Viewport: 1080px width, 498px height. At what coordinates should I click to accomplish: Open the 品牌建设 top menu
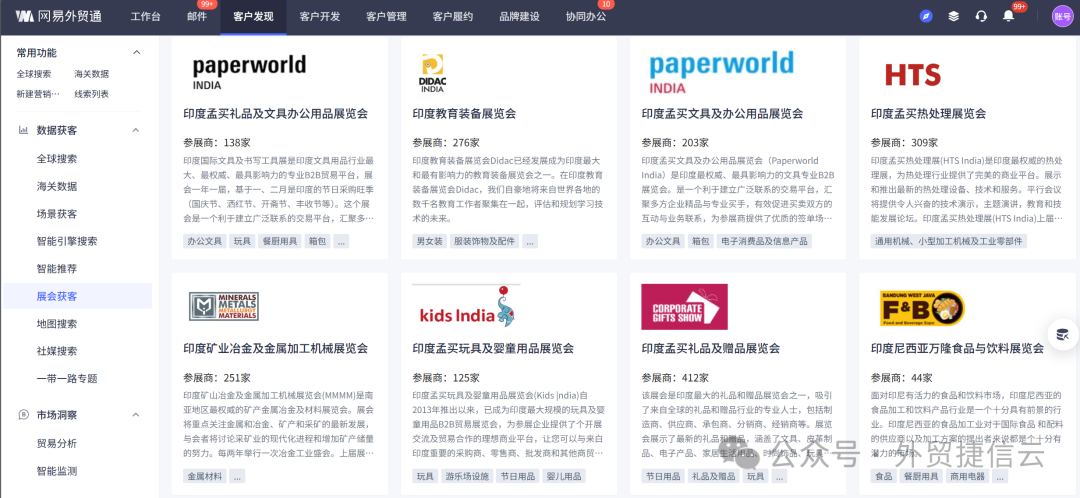pyautogui.click(x=519, y=17)
